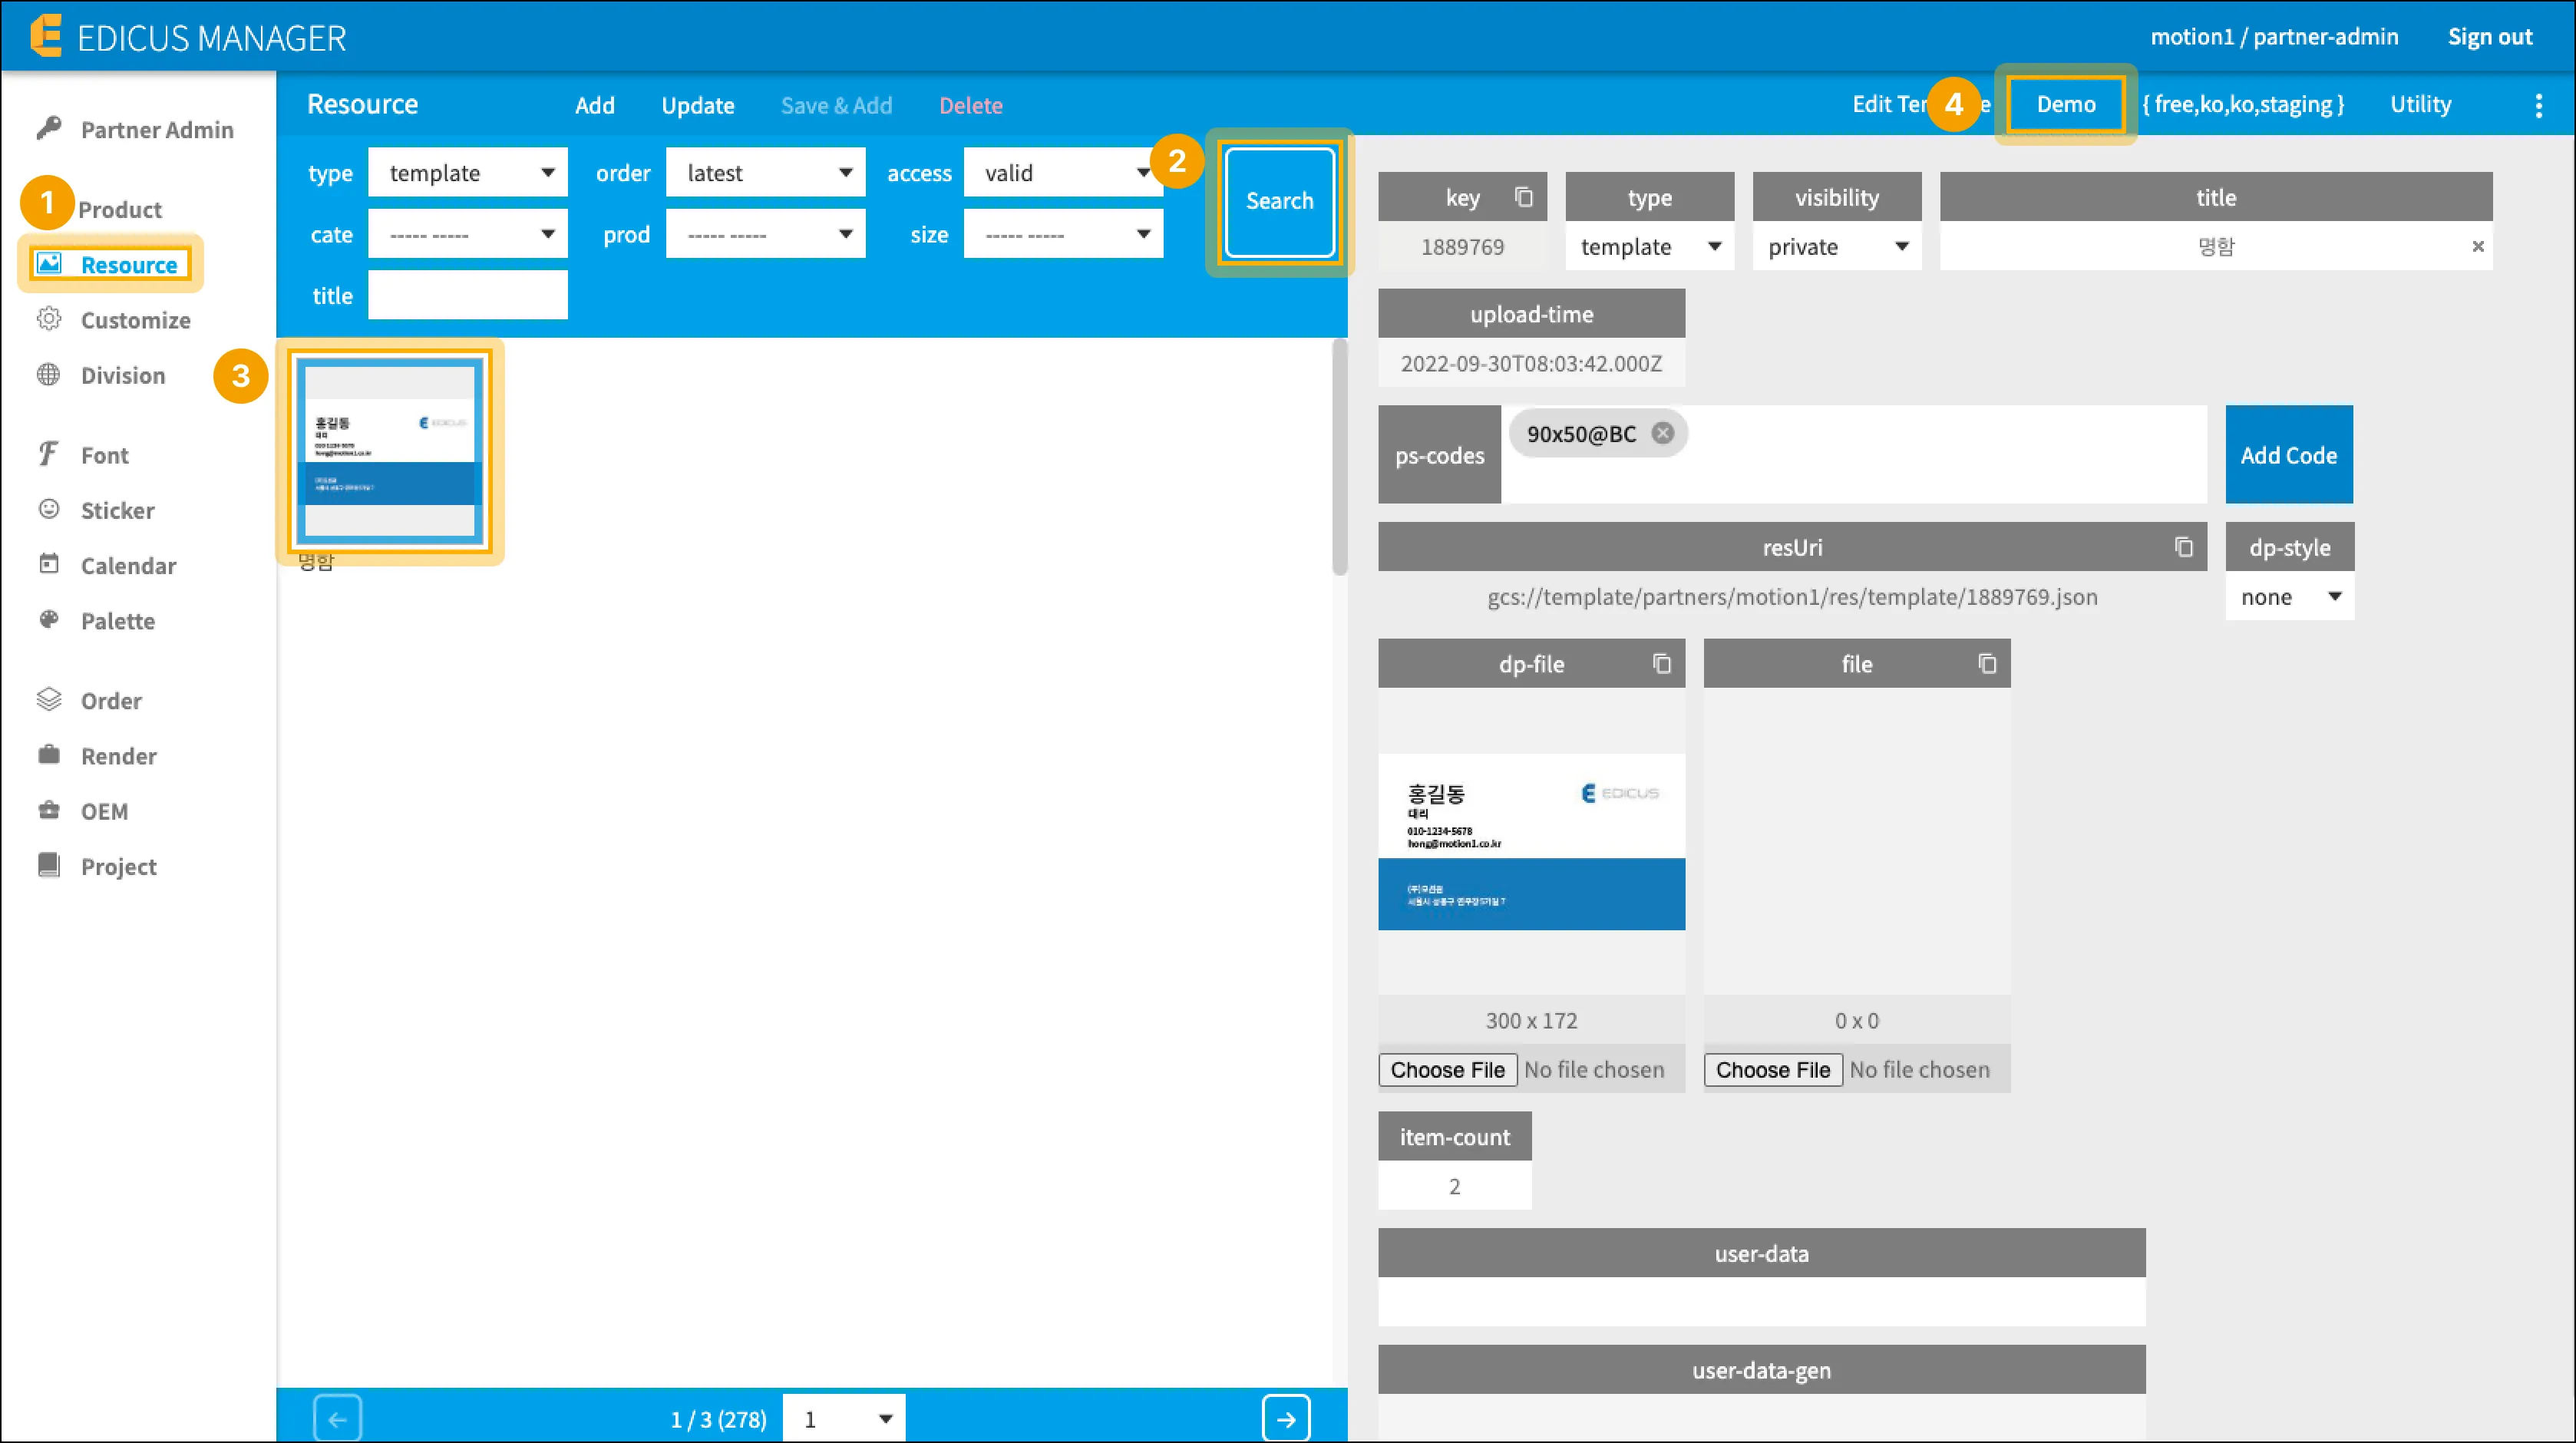
Task: Remove the 90x50@BC code tag
Action: tap(1662, 433)
